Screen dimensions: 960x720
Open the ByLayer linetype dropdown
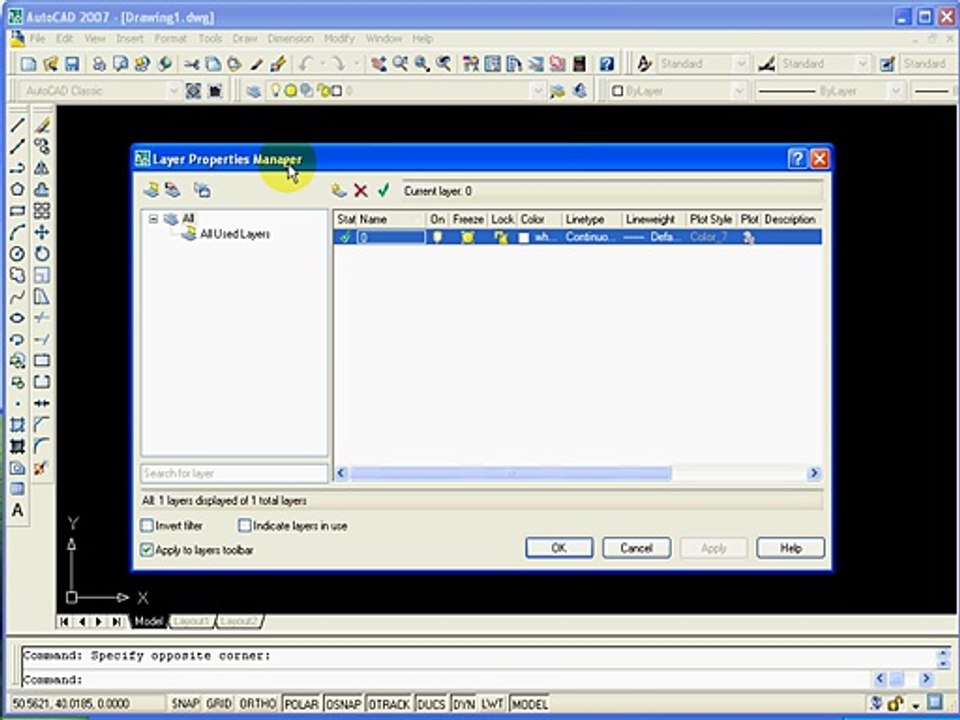(x=896, y=91)
